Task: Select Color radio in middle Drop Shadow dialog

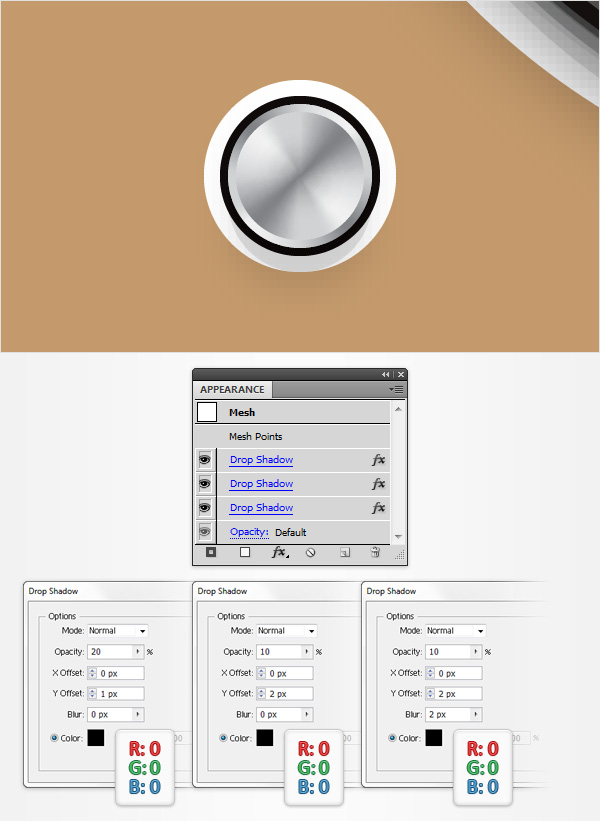Action: [223, 738]
